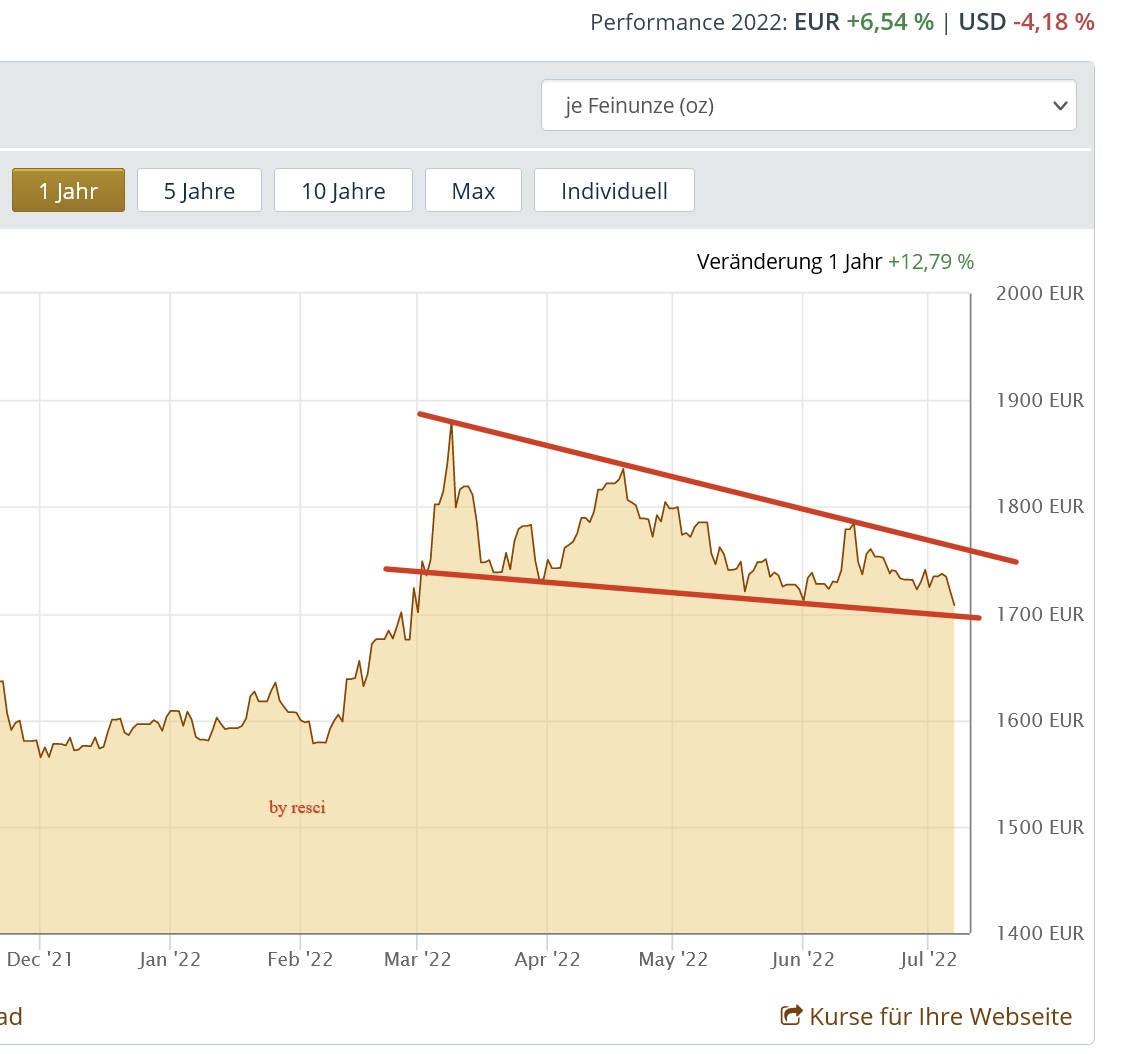1125x1054 pixels.
Task: Show the "Max" time range
Action: pos(473,190)
